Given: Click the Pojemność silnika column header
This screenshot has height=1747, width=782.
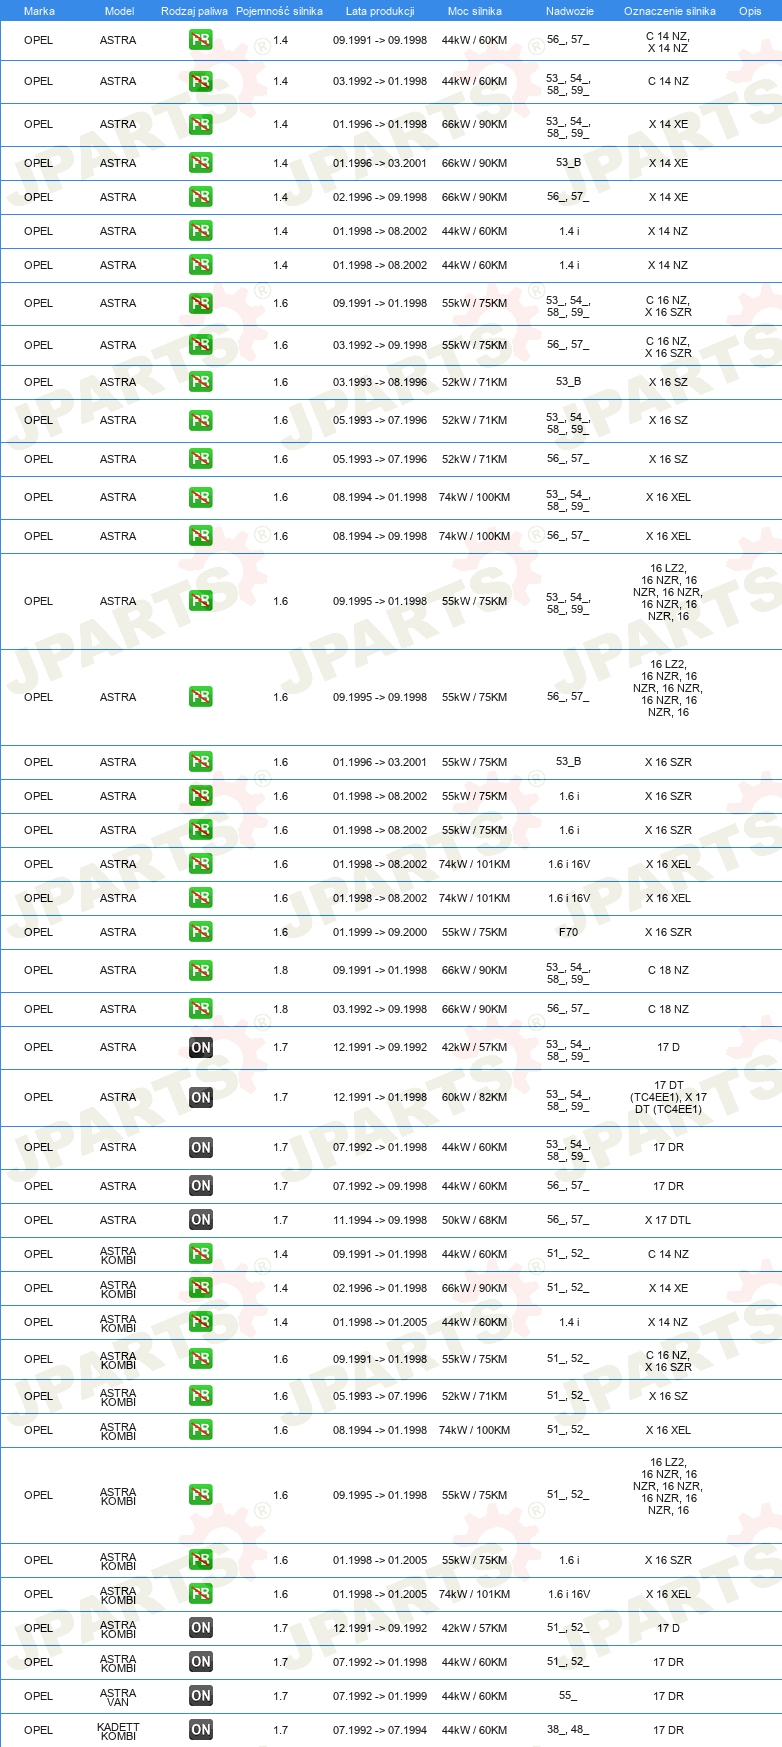Looking at the screenshot, I should [279, 11].
